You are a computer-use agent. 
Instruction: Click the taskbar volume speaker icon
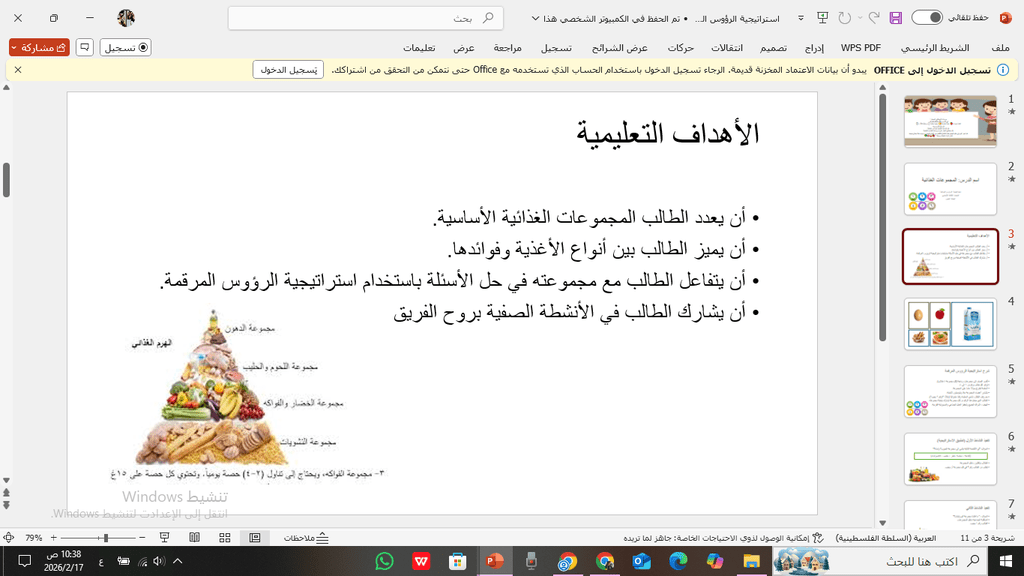[159, 561]
